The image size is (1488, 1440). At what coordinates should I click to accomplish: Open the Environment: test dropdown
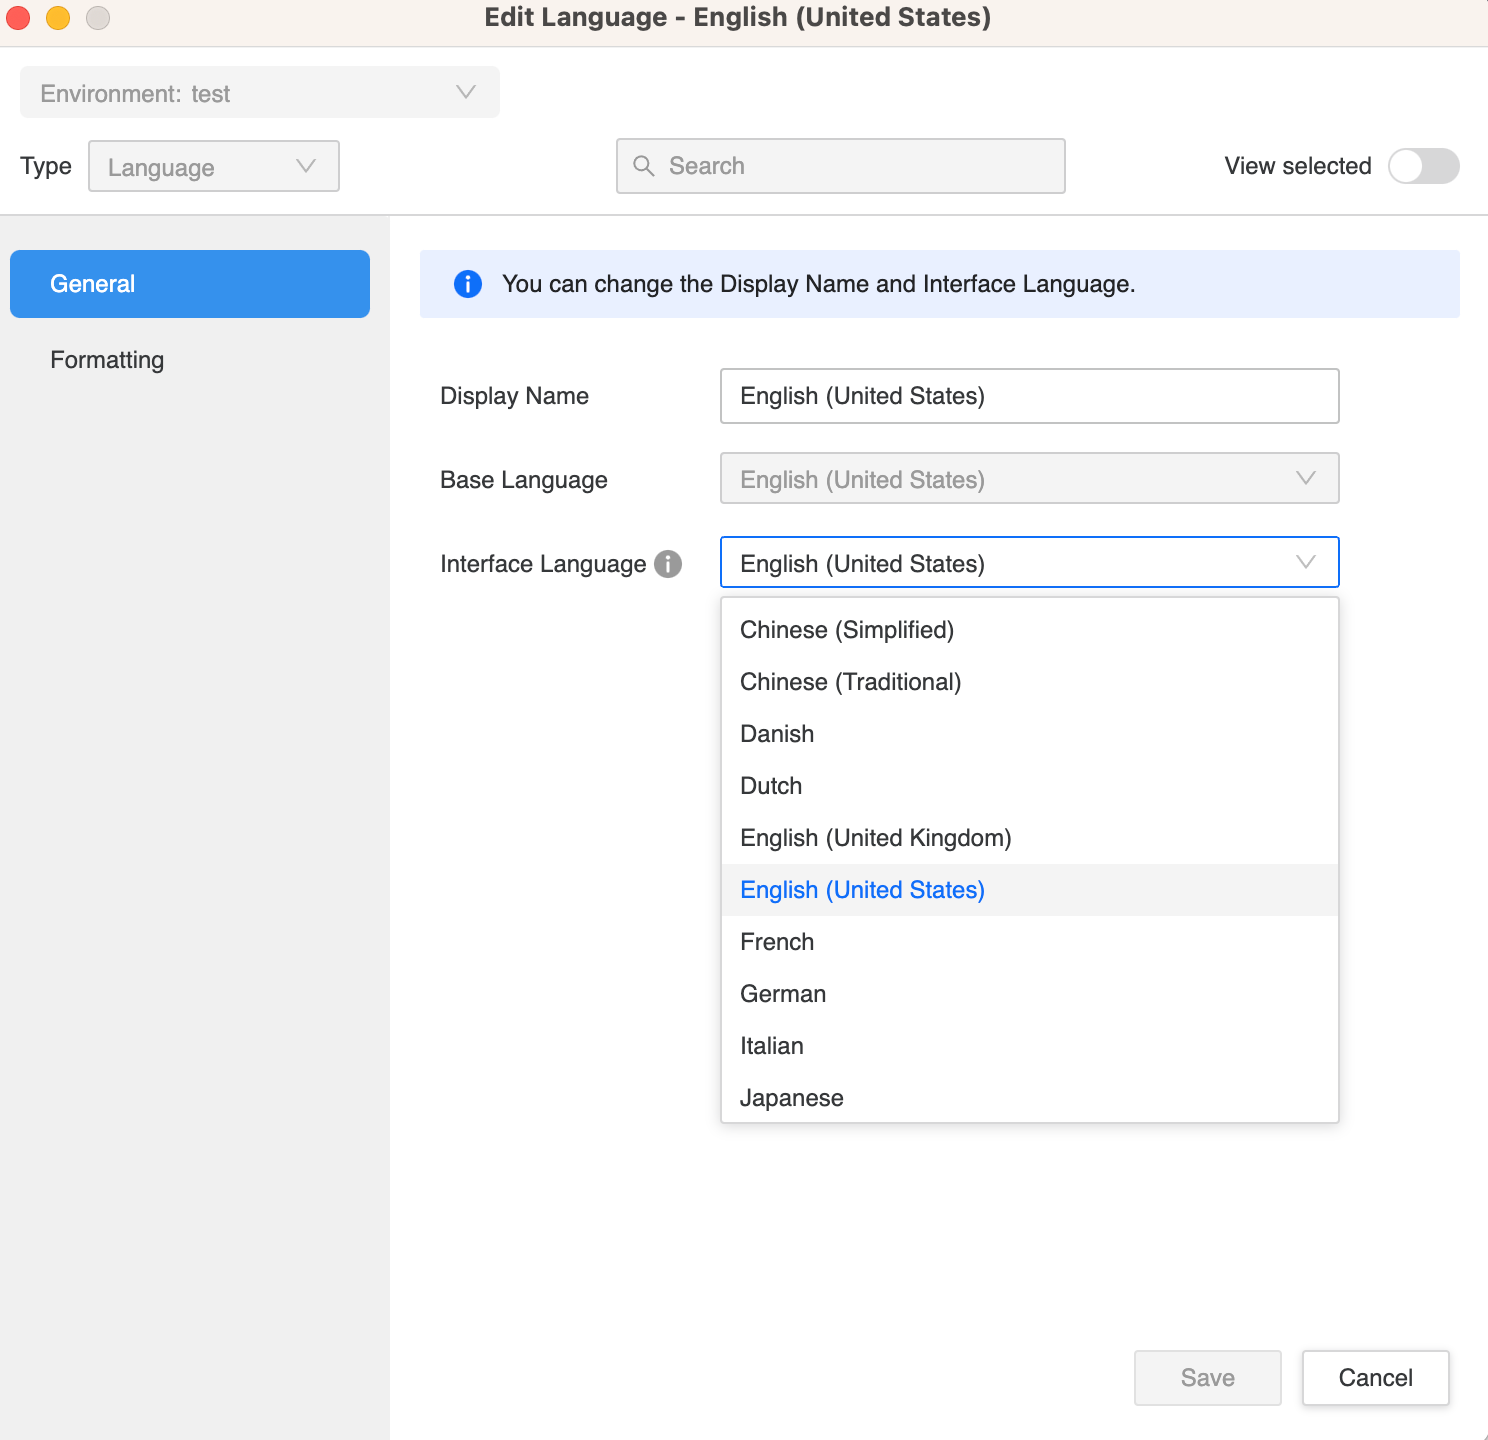(260, 93)
